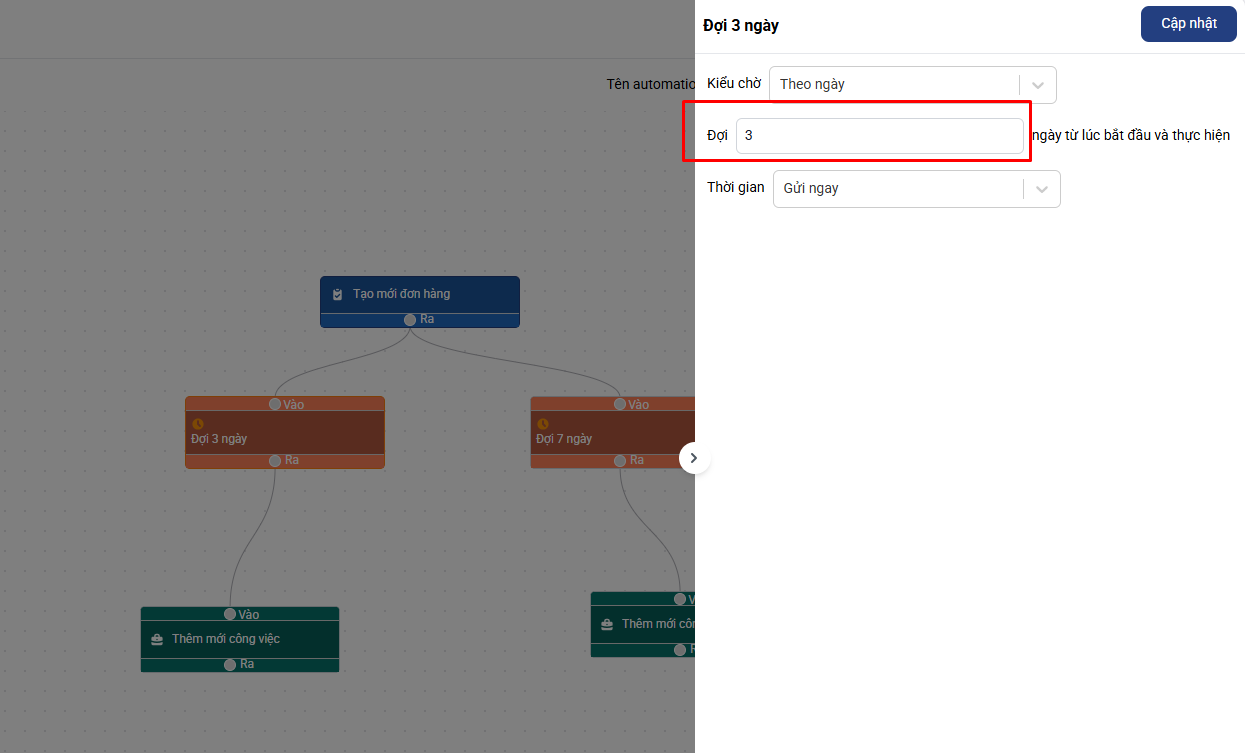The image size is (1245, 753).
Task: Expand the Thời gian dropdown arrow
Action: (x=1042, y=189)
